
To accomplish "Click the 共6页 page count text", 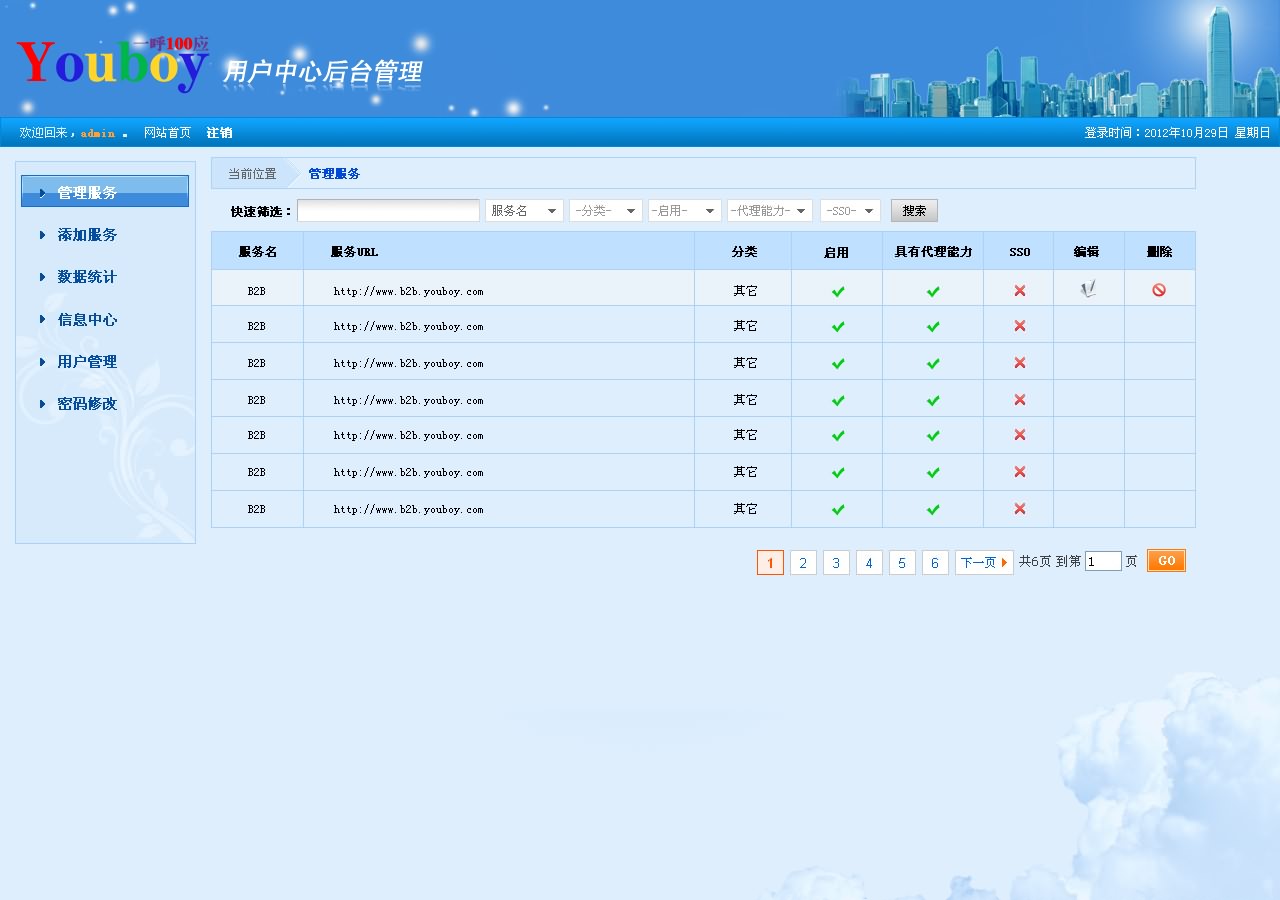I will tap(1035, 562).
